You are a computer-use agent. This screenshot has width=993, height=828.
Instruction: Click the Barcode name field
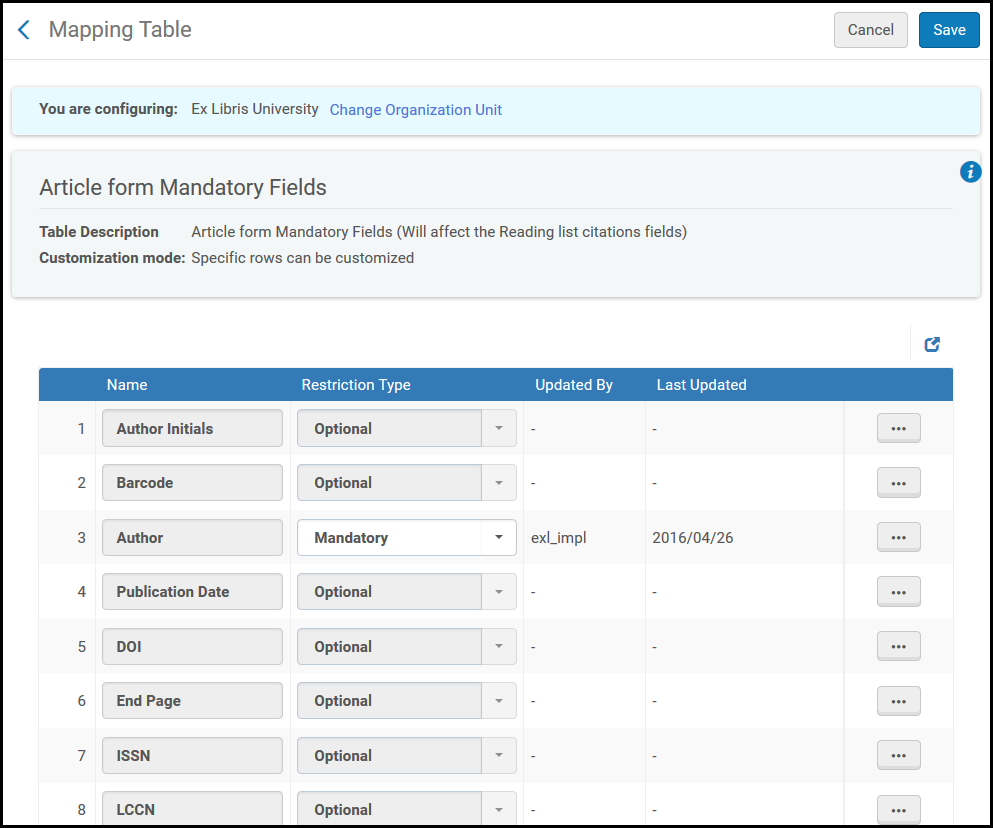[193, 483]
